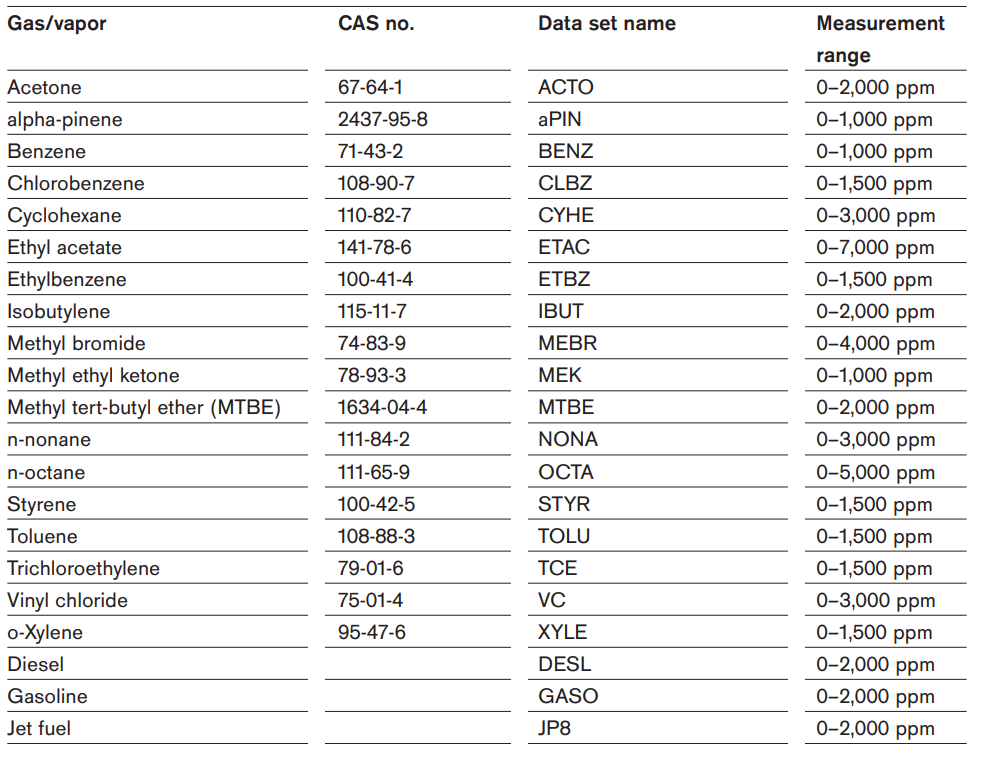Click the MEBR data set name
Screen dimensions: 982x760
[567, 344]
